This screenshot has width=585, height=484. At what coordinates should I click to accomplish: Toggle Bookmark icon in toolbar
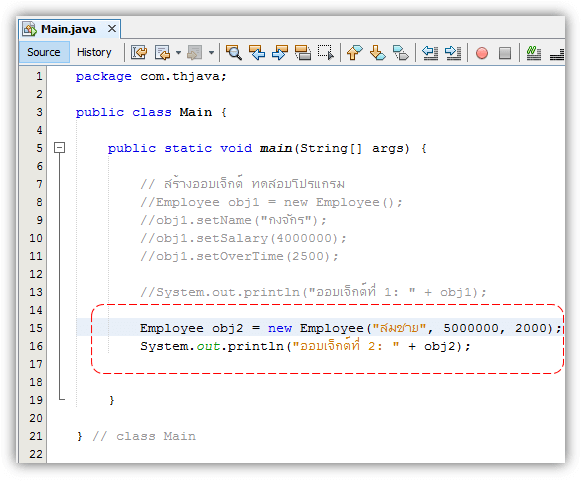pyautogui.click(x=401, y=52)
